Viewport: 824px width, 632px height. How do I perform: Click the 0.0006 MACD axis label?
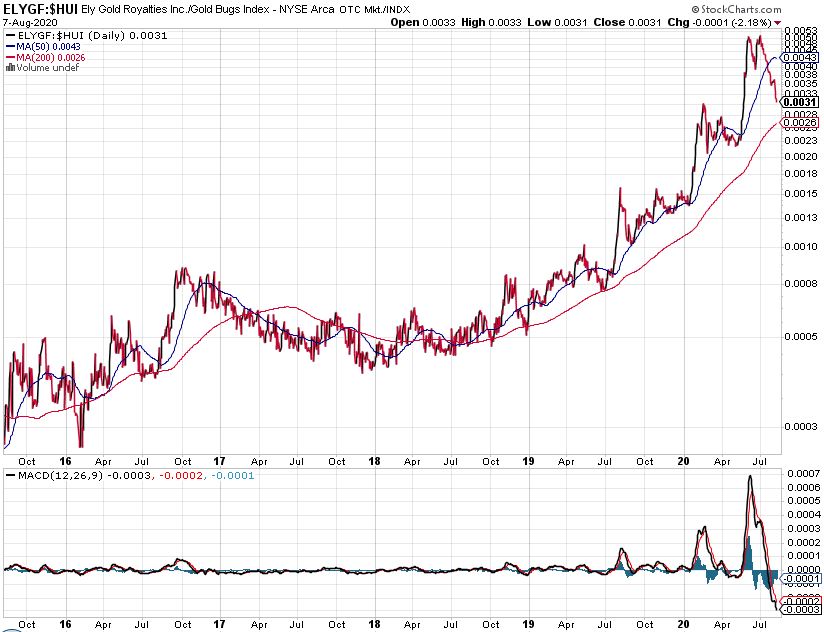[804, 488]
